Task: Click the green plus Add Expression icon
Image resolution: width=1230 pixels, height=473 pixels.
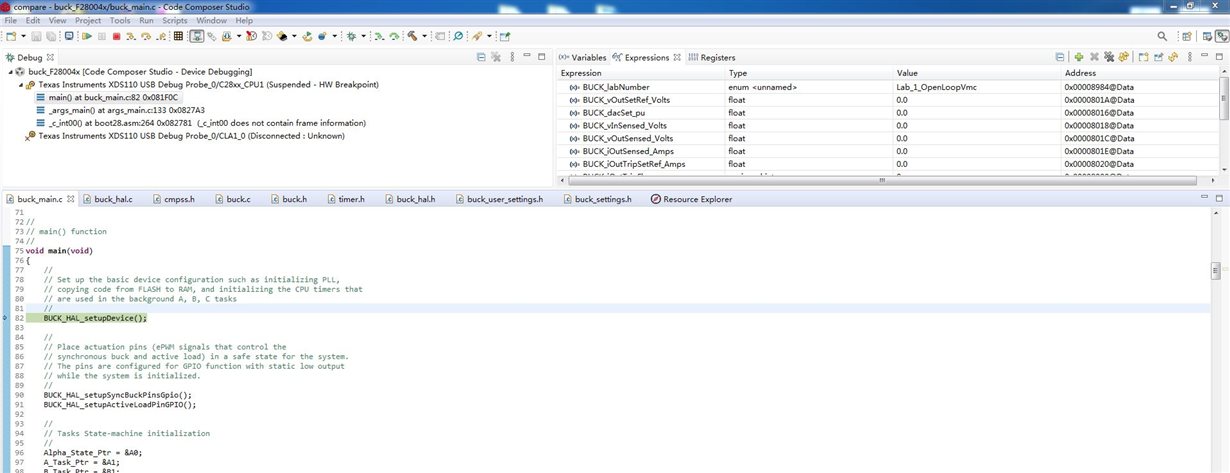Action: tap(1079, 57)
